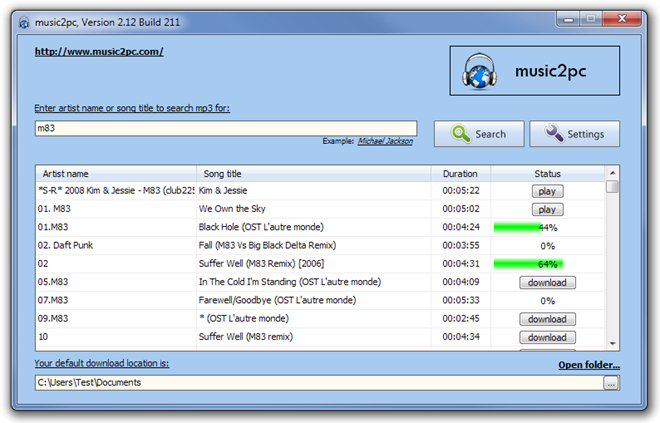The width and height of the screenshot is (660, 423).
Task: Click the Michael Jackson example link
Action: click(x=385, y=141)
